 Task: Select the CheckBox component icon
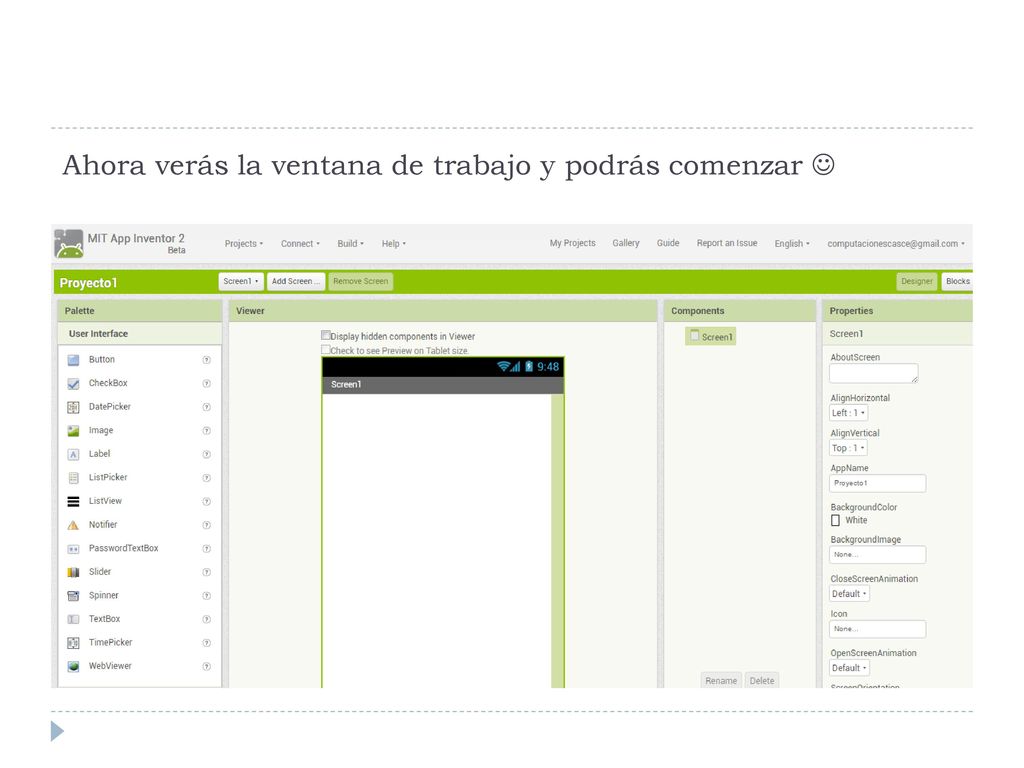coord(73,383)
